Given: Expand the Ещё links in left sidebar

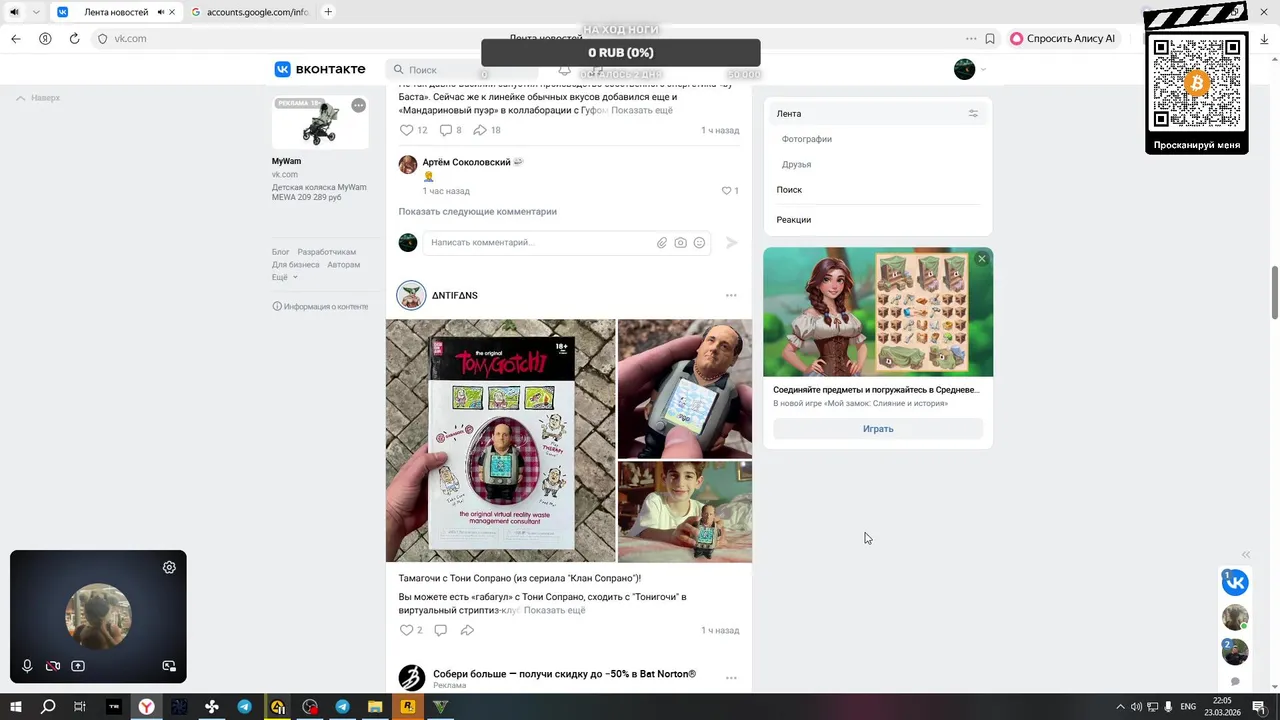Looking at the screenshot, I should coord(285,277).
